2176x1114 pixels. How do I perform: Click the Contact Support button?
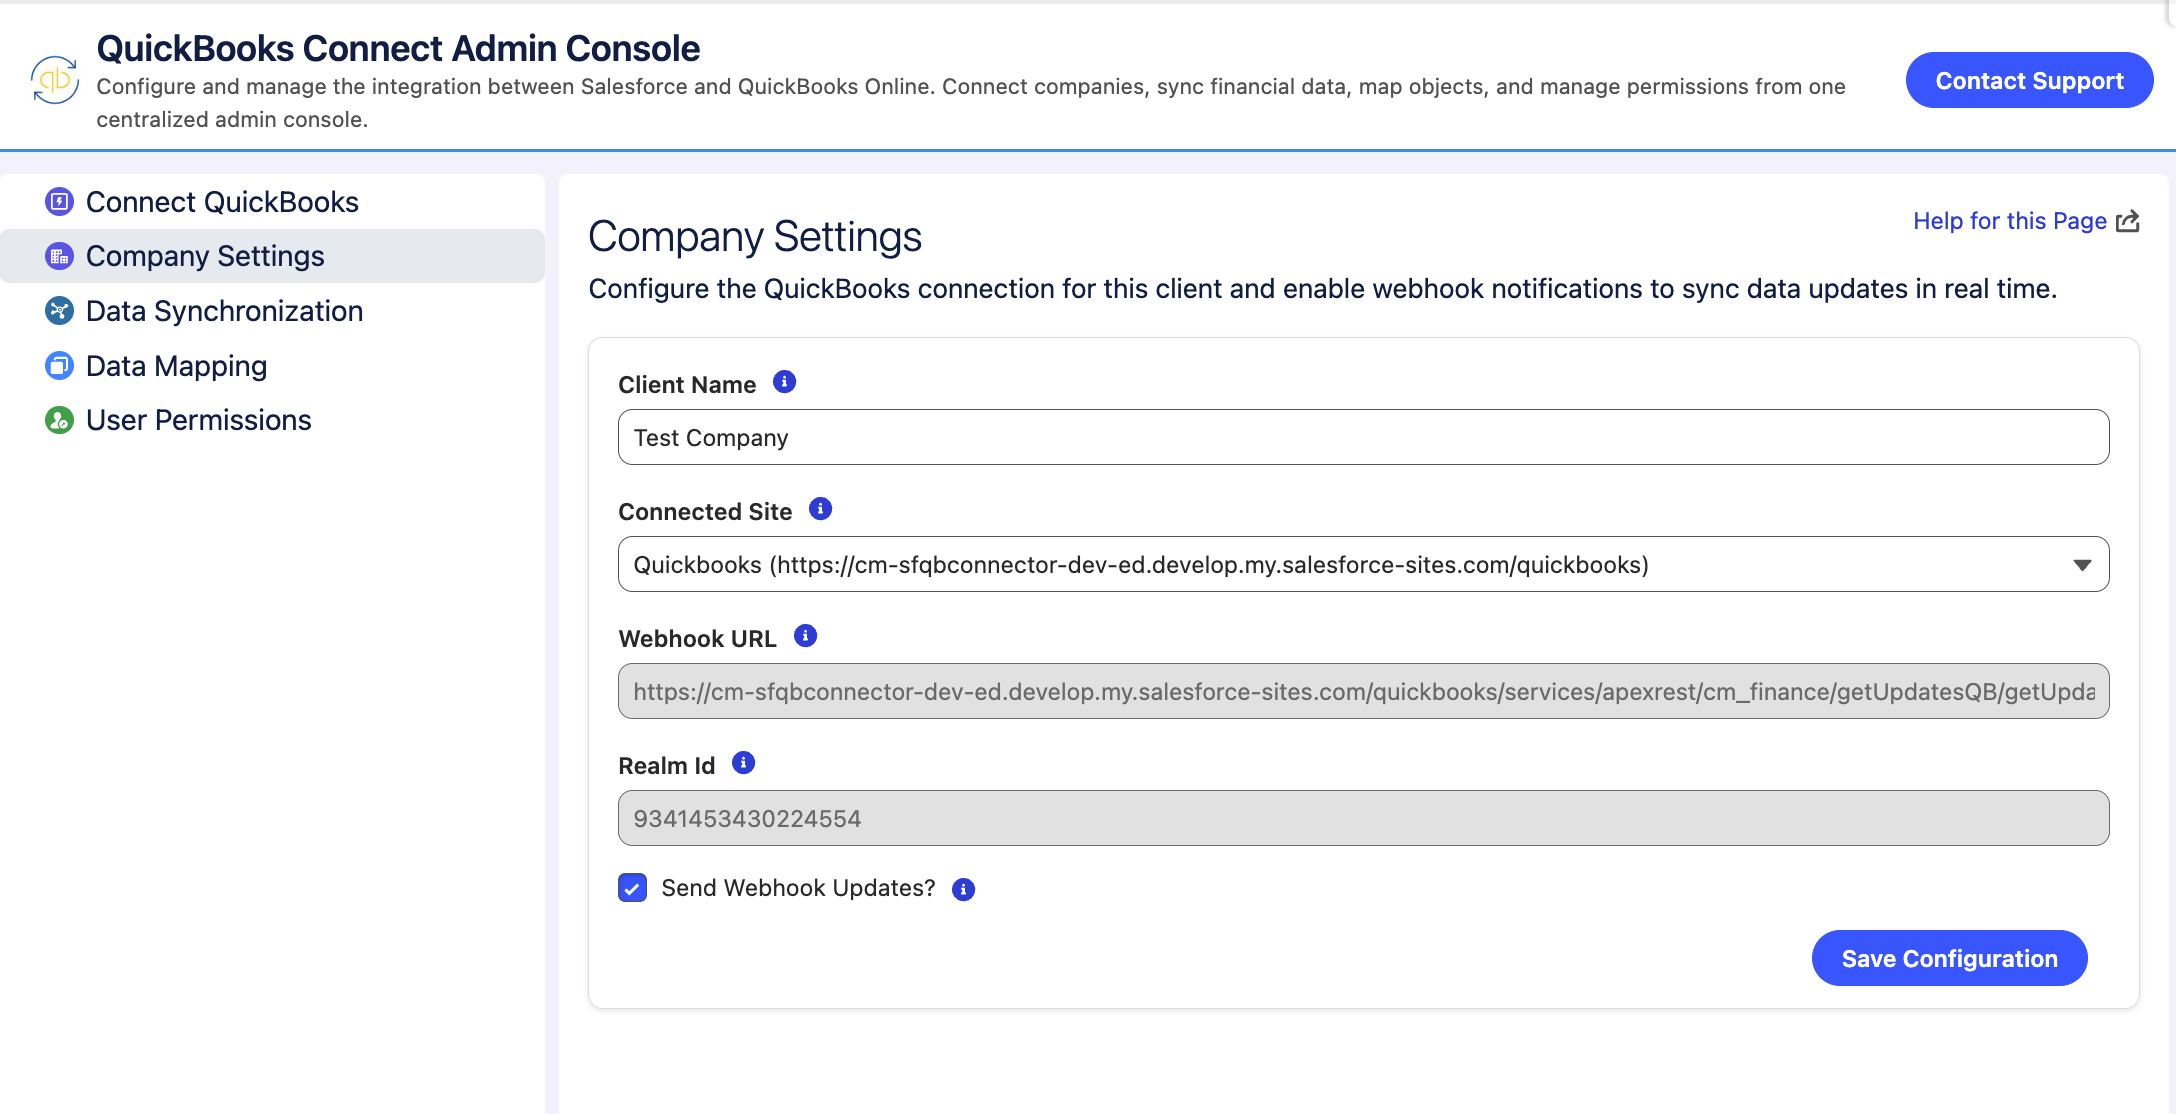(2030, 80)
